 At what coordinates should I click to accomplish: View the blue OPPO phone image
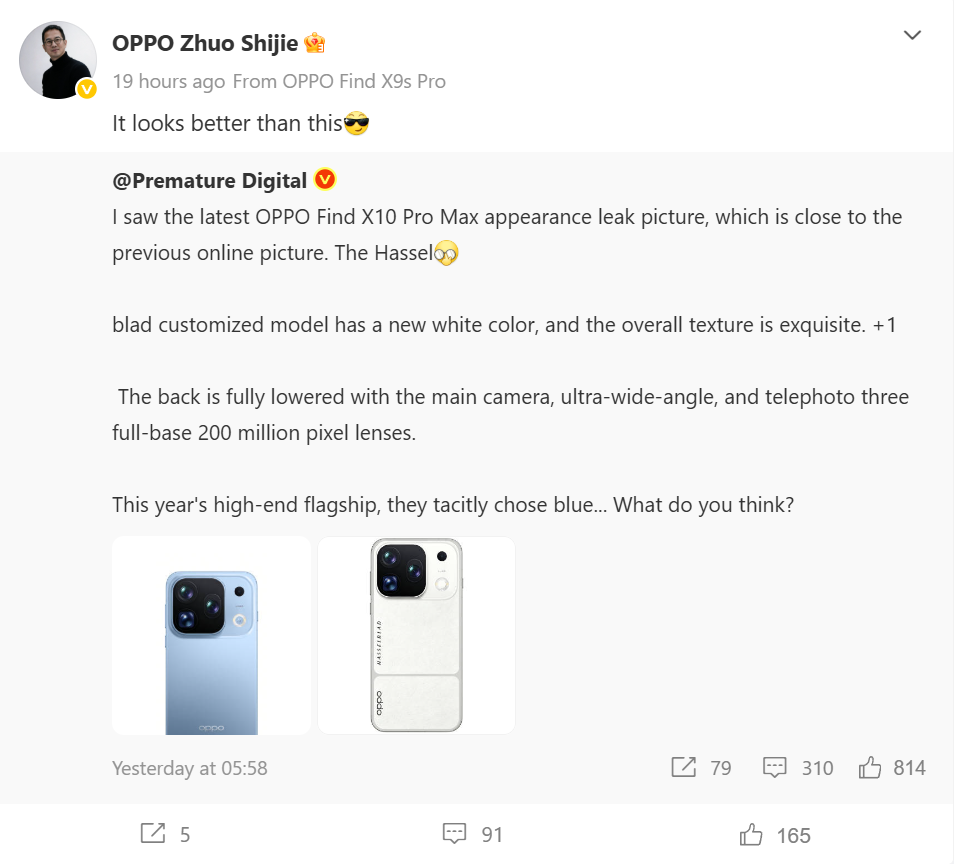[x=211, y=635]
